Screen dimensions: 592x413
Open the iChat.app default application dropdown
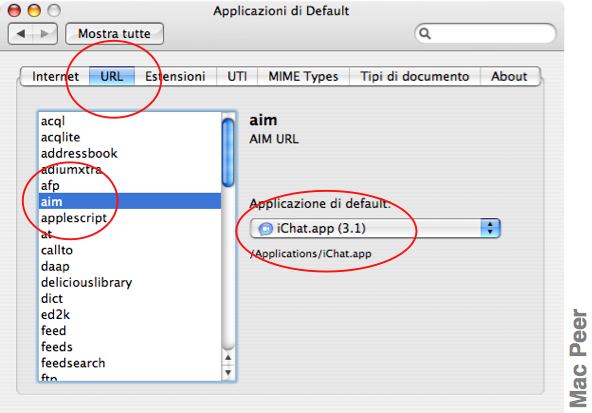coord(375,228)
